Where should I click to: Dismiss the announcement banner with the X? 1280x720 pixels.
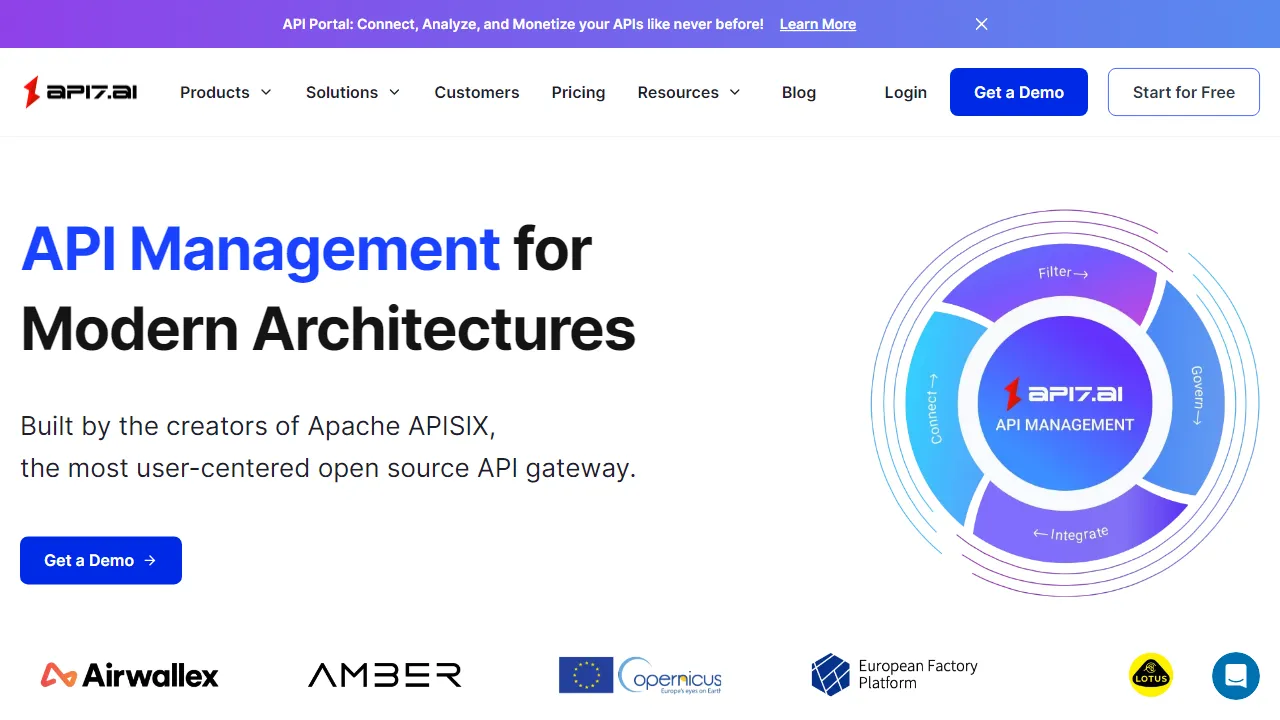click(981, 24)
